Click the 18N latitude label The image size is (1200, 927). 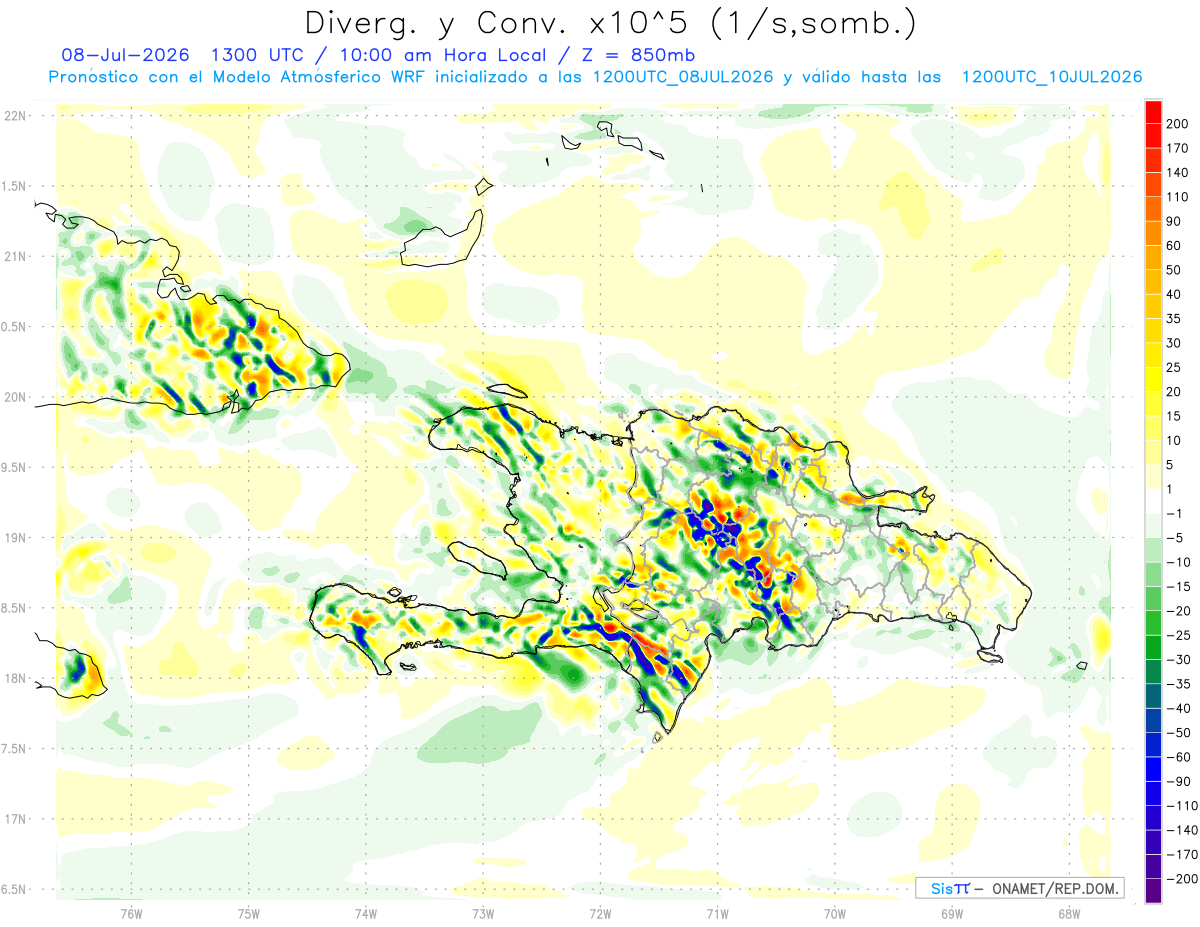tap(14, 678)
